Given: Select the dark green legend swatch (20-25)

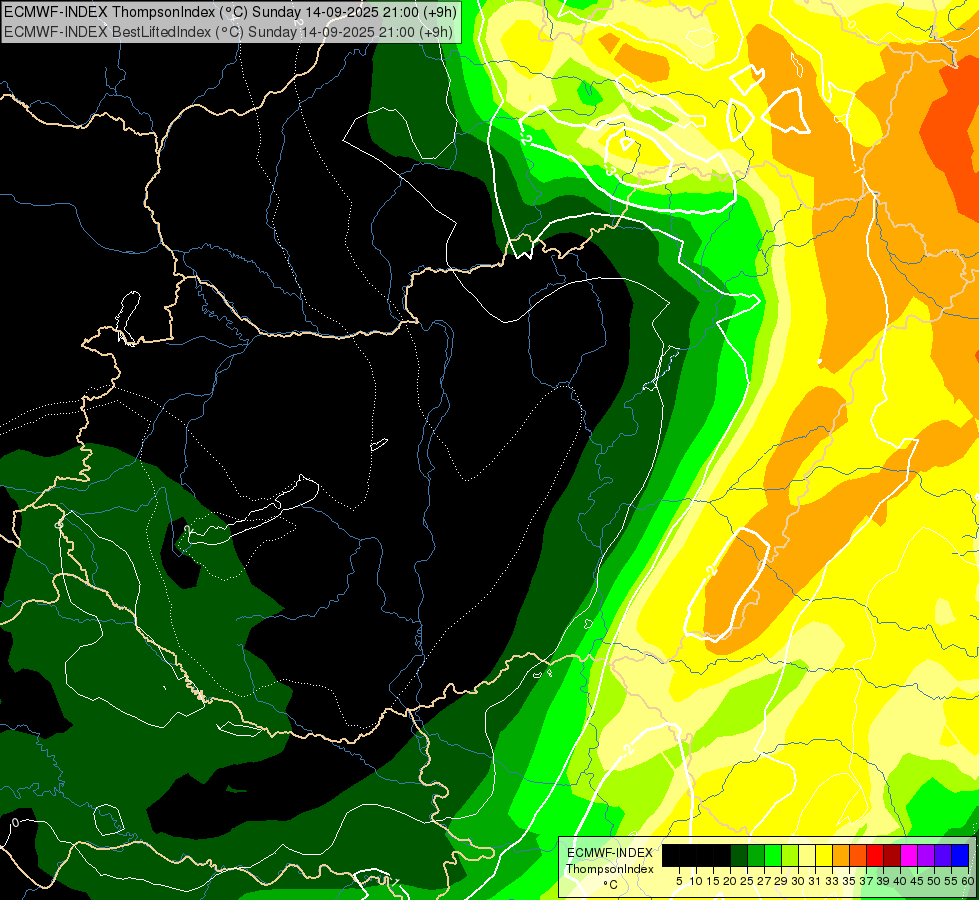Looking at the screenshot, I should pos(739,855).
